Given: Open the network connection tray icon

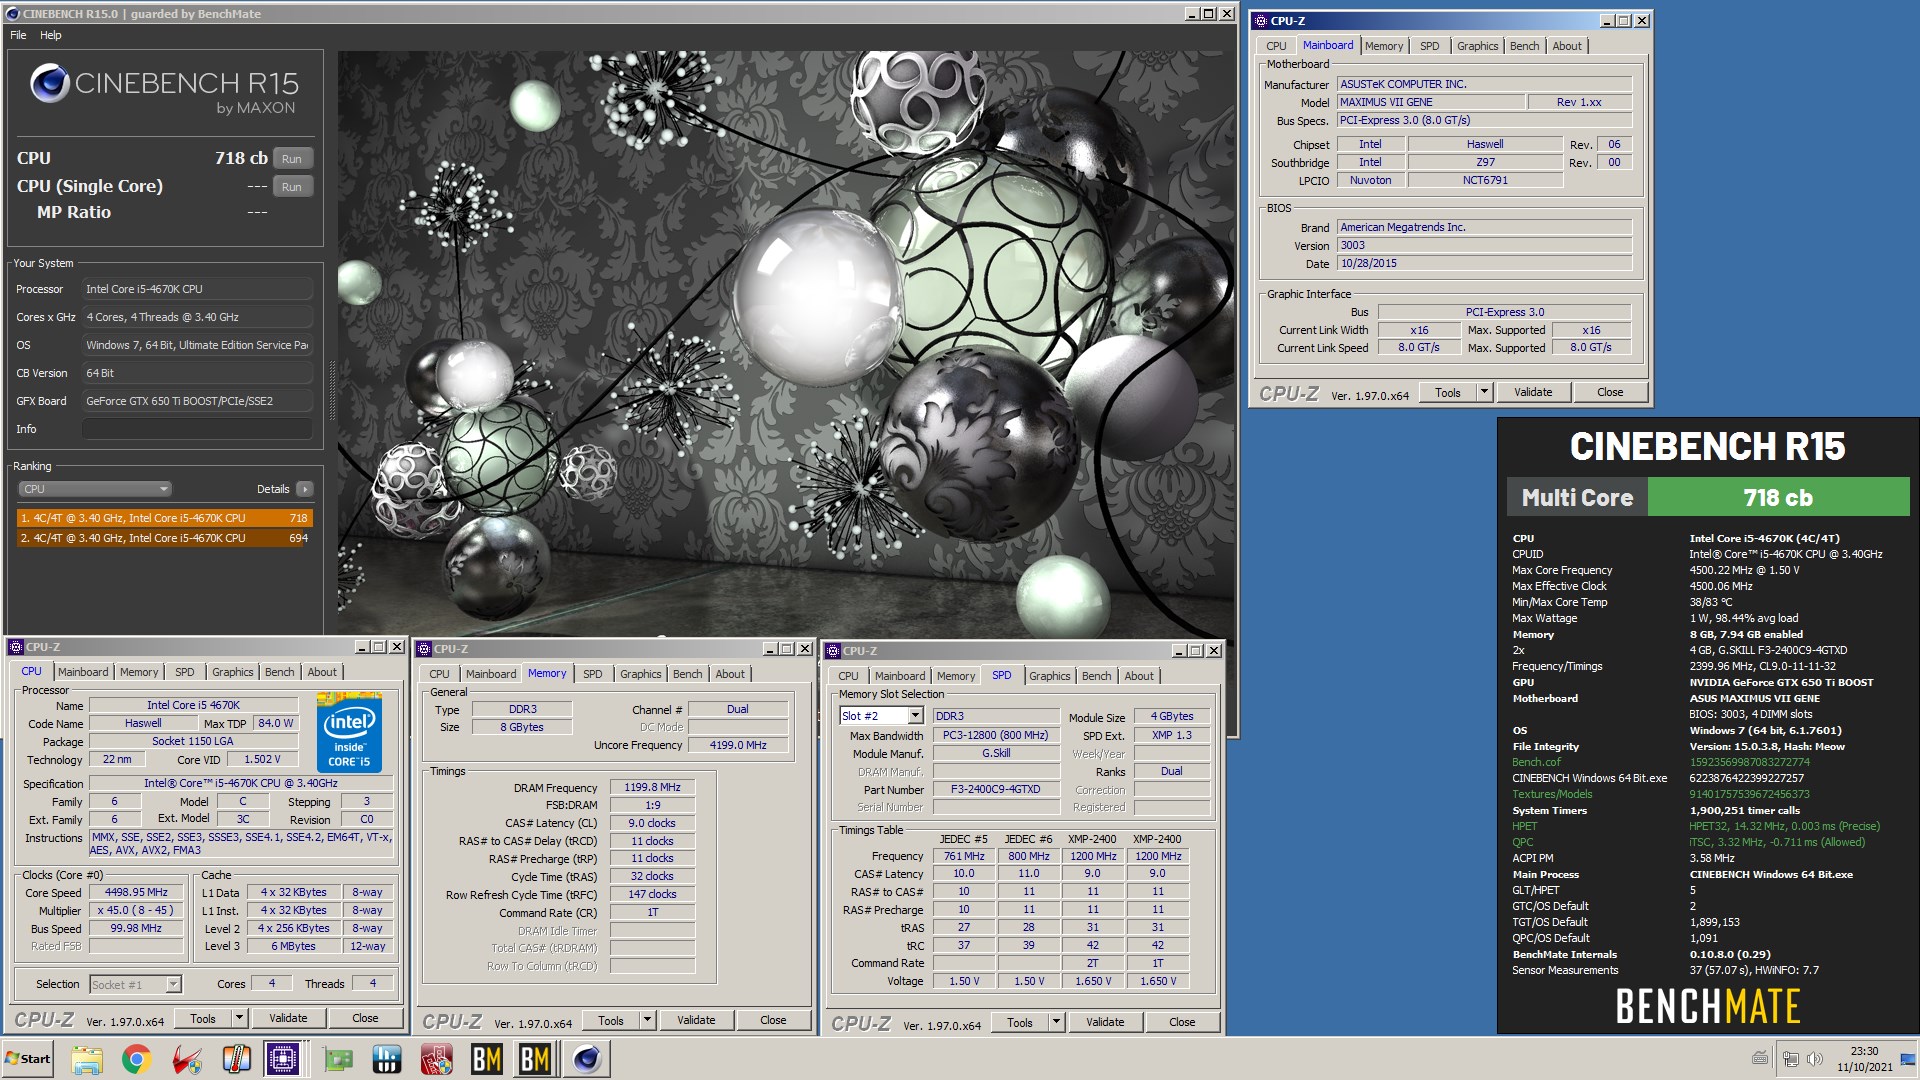Looking at the screenshot, I should [x=1791, y=1059].
